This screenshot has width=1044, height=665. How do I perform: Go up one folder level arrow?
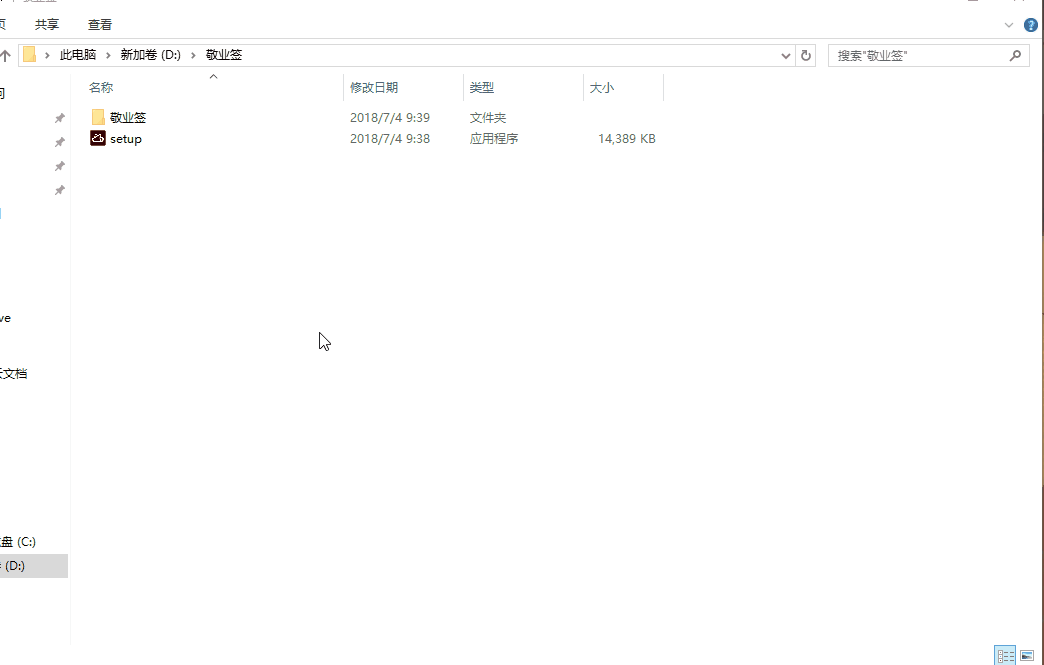click(5, 55)
